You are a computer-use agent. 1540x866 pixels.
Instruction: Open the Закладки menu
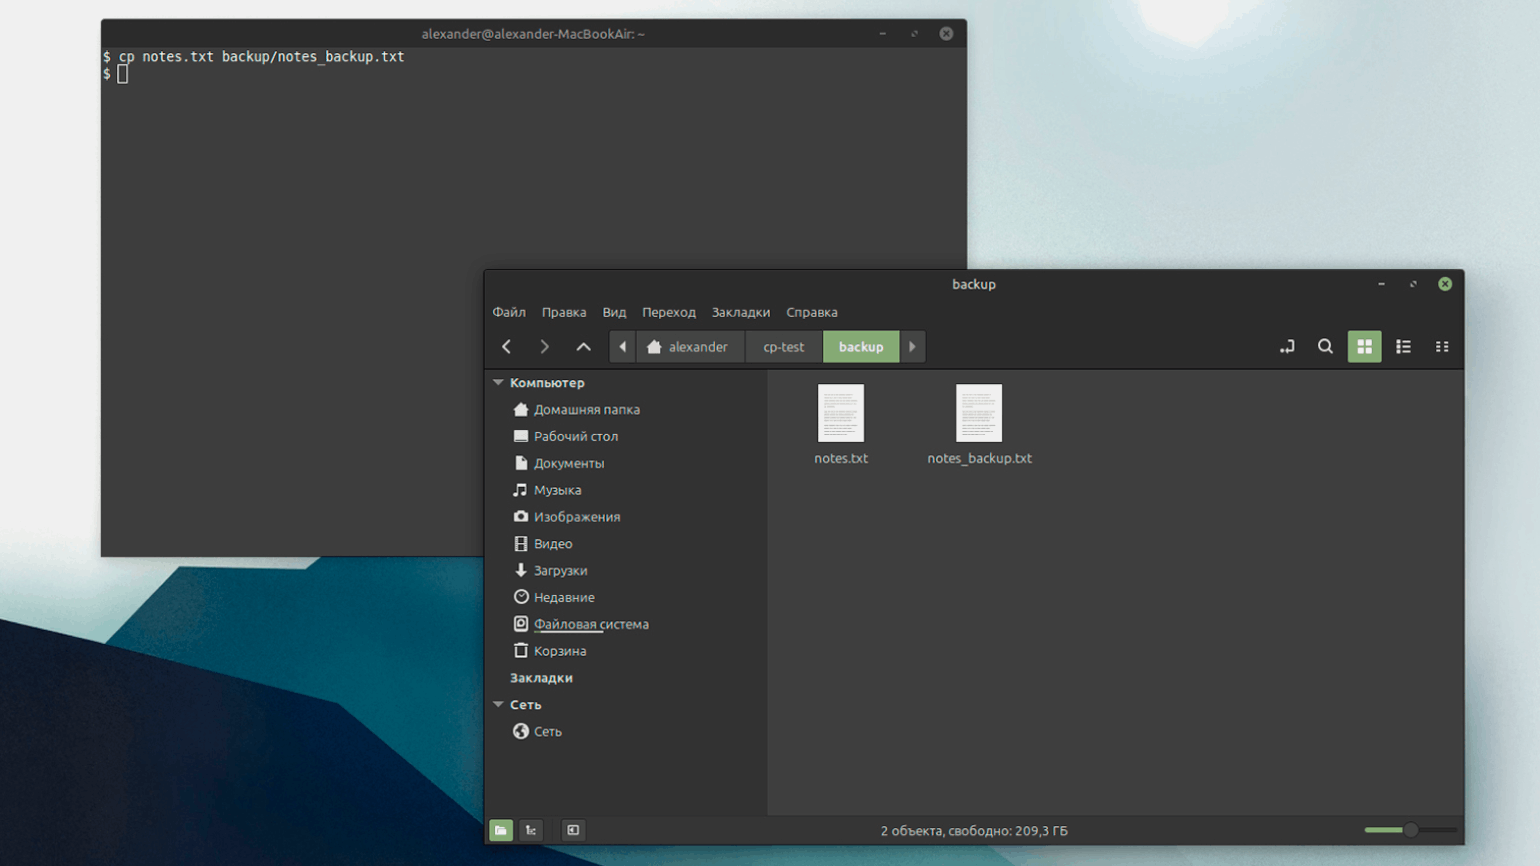tap(740, 312)
